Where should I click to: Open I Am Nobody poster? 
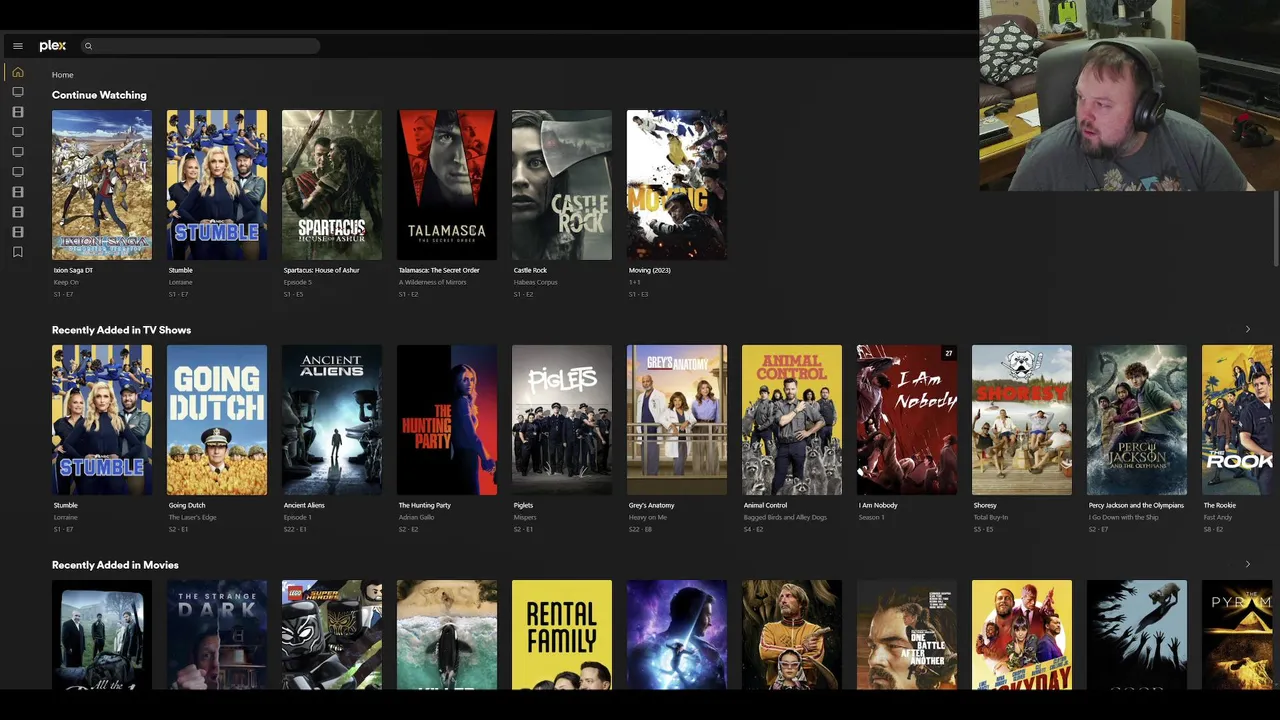[x=907, y=420]
